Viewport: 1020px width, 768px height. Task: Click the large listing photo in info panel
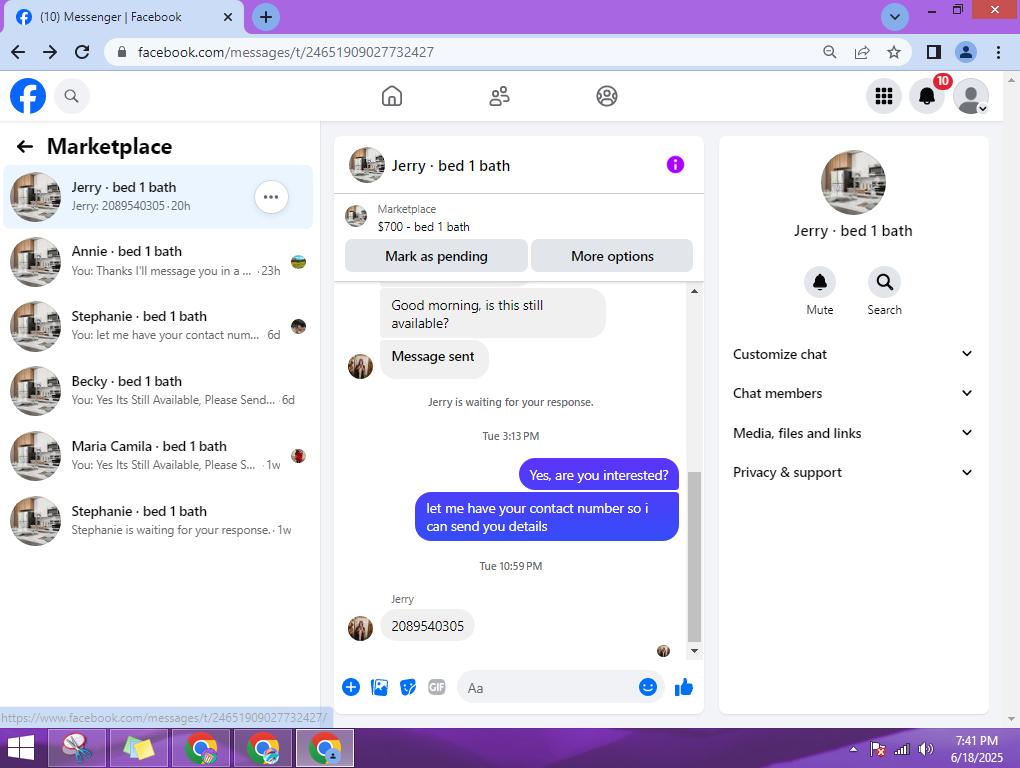click(853, 183)
